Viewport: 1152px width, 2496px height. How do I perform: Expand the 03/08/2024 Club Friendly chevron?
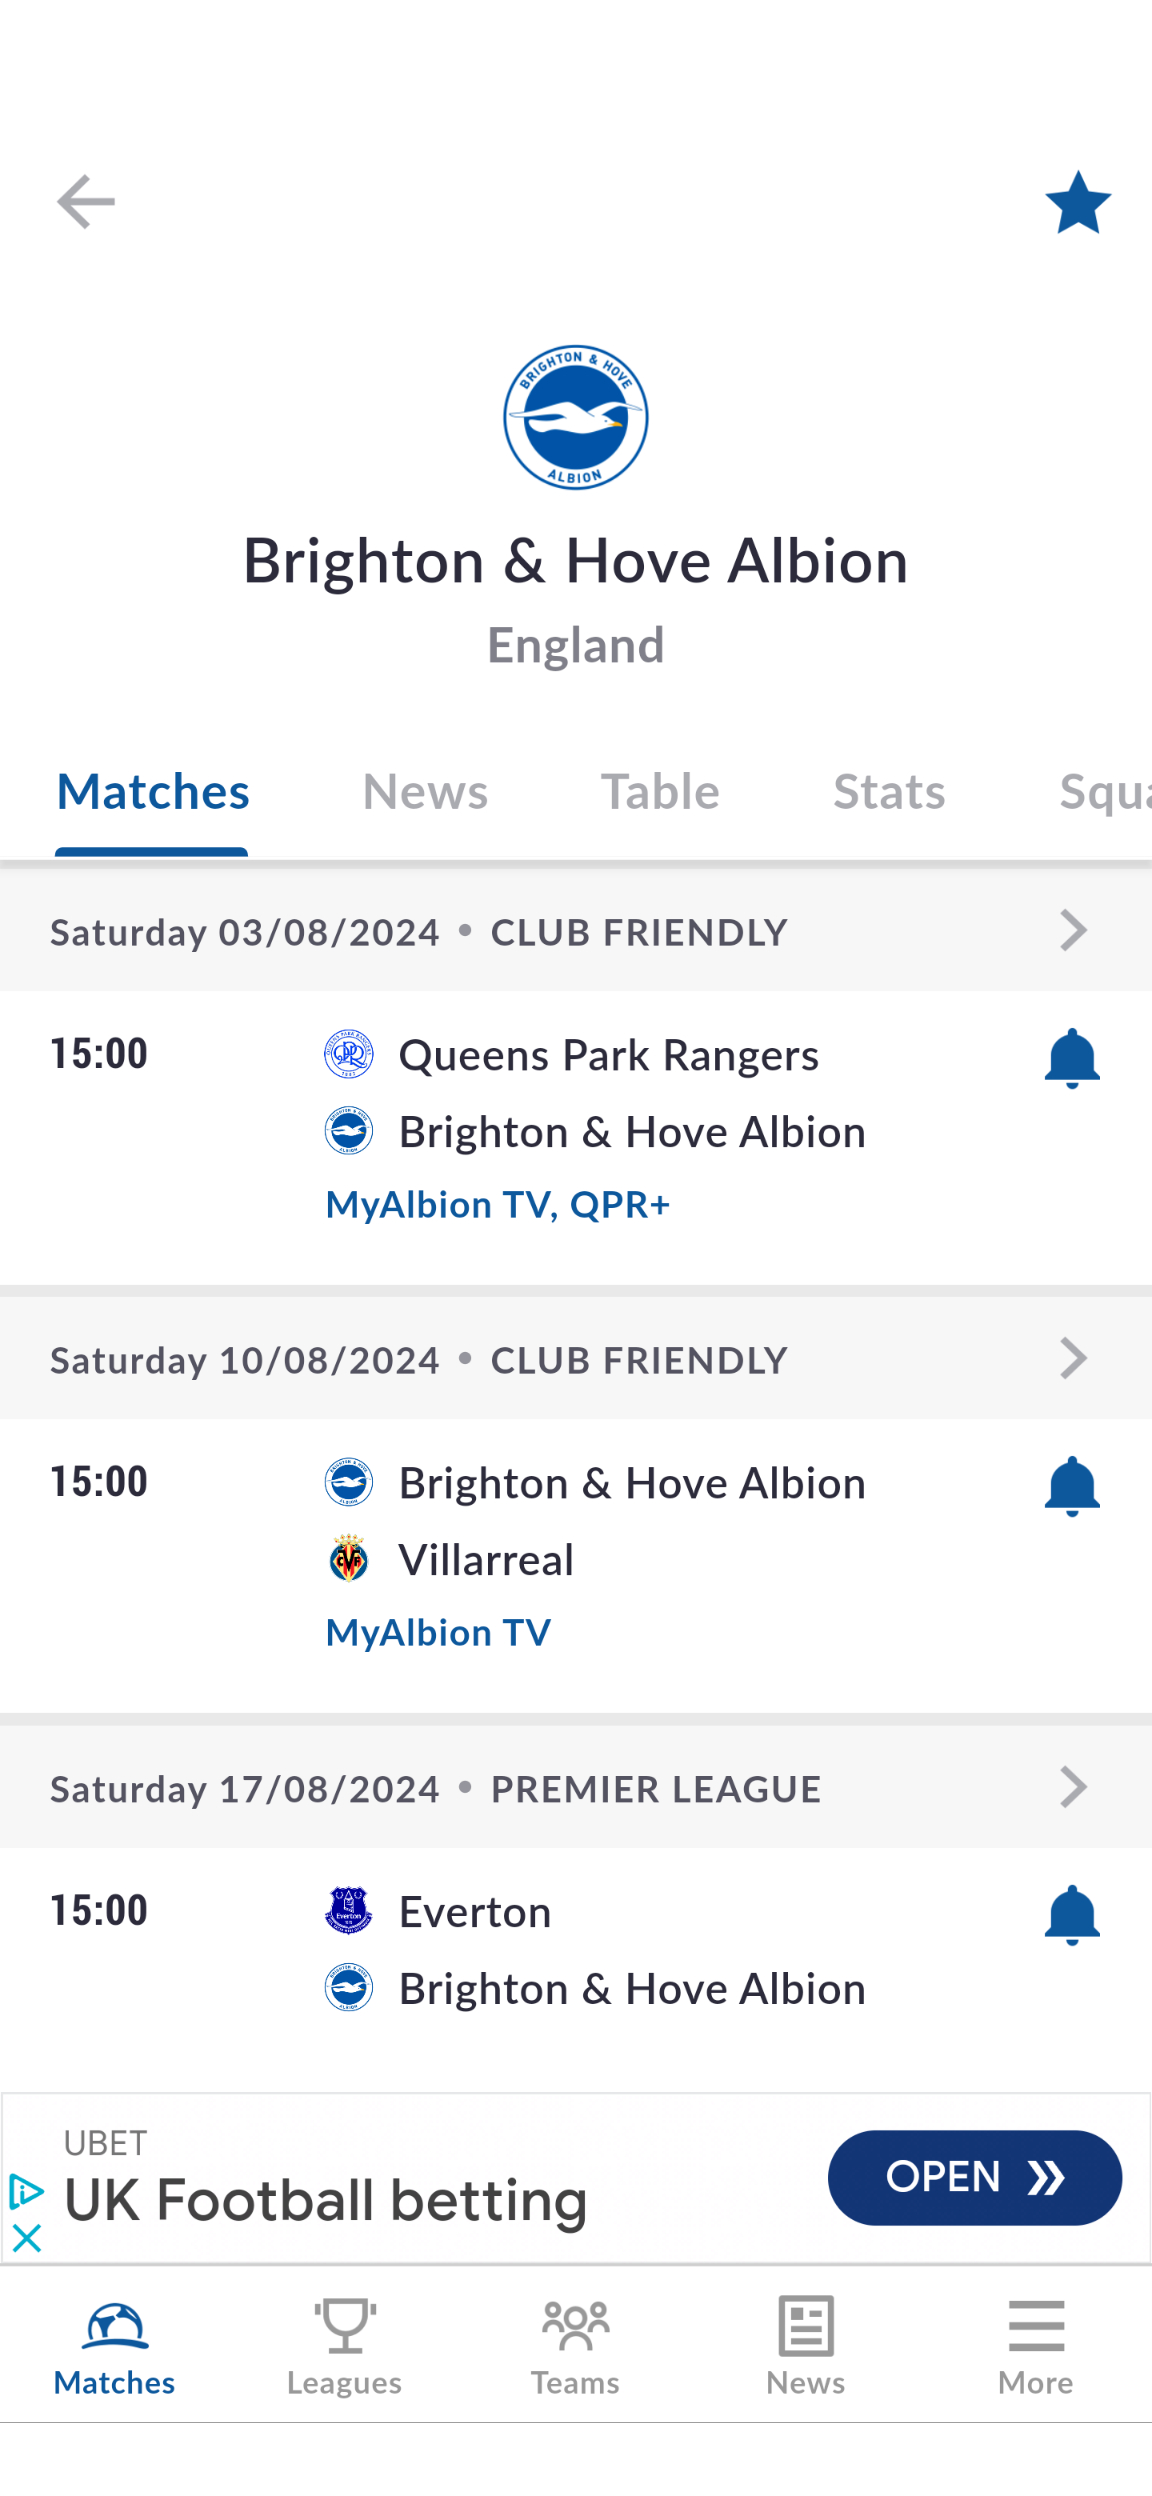point(1073,931)
